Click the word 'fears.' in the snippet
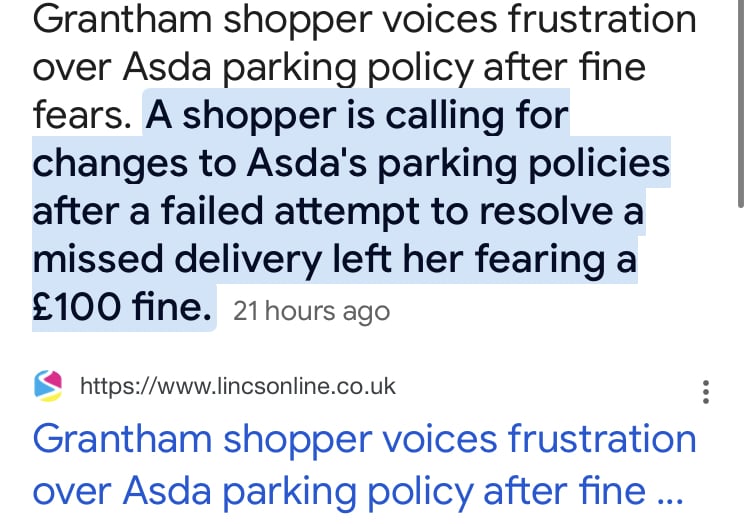 (x=82, y=116)
